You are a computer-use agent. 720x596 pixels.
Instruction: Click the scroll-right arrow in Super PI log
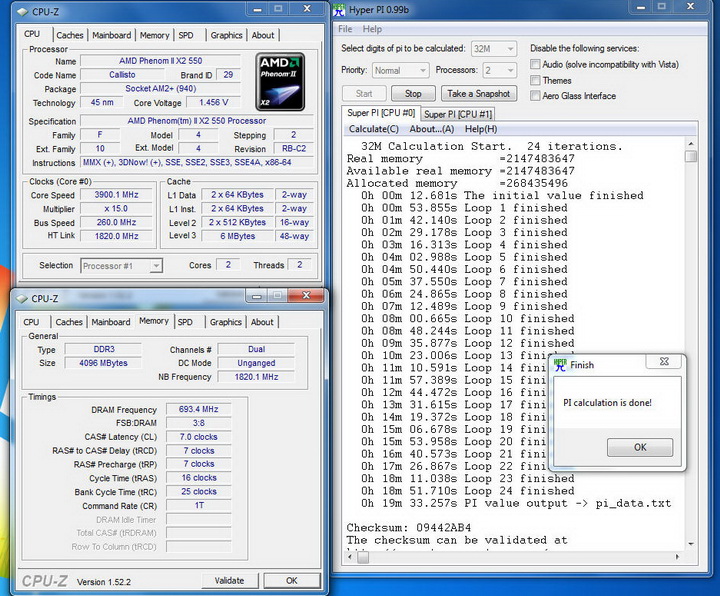tap(677, 557)
